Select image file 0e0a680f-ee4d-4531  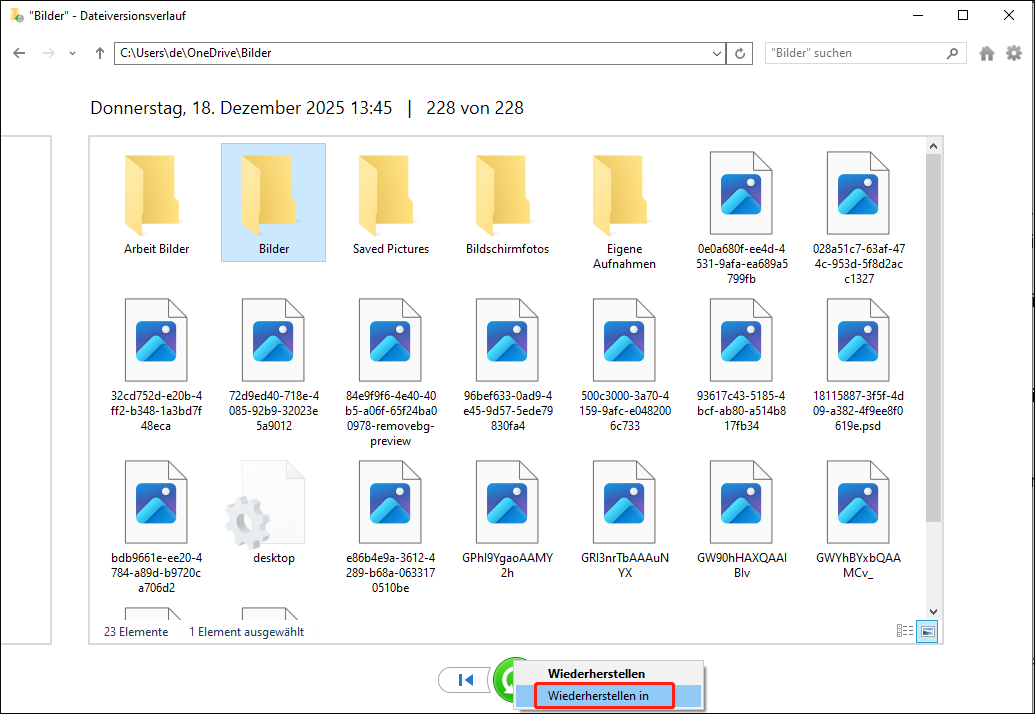[x=741, y=218]
